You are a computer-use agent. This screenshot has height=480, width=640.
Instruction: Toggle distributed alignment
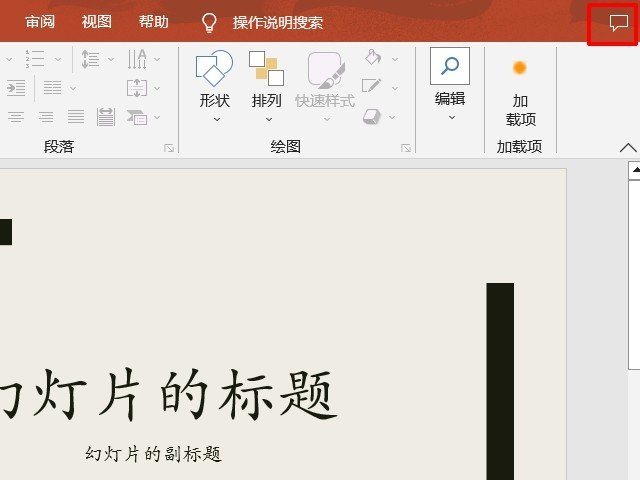tap(106, 117)
